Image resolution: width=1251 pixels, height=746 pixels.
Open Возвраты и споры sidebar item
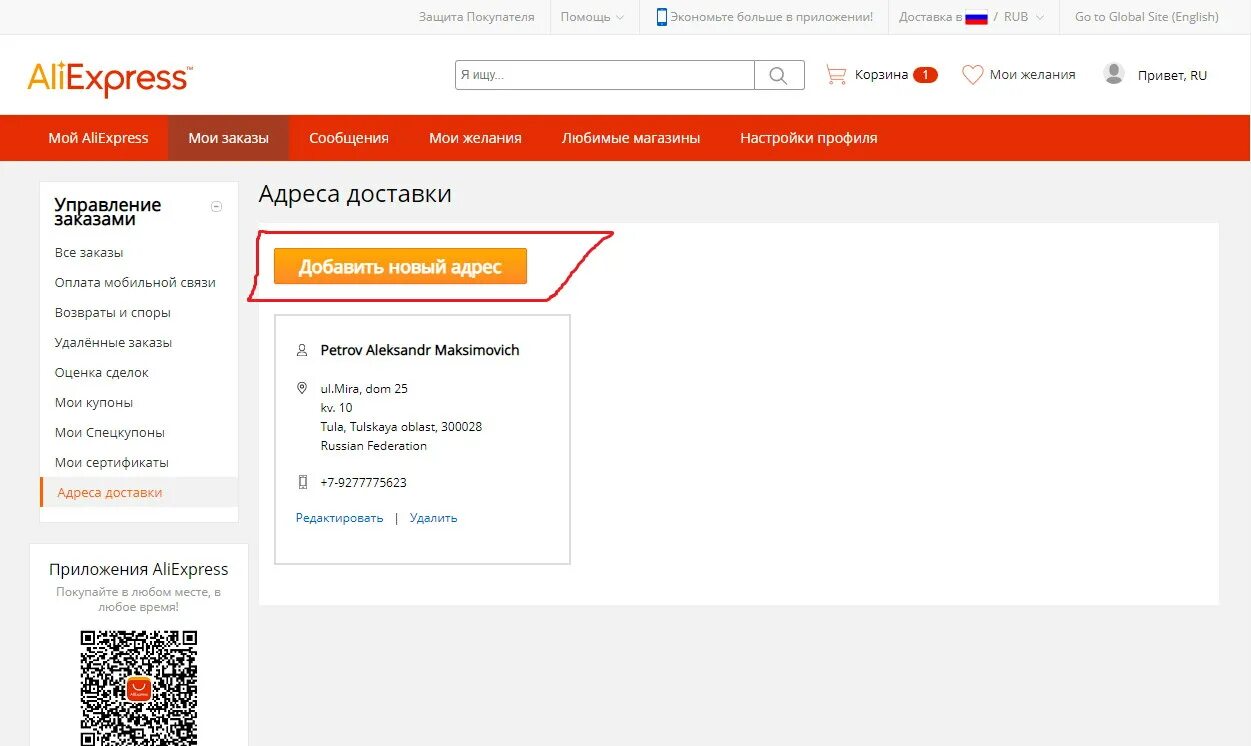(113, 313)
